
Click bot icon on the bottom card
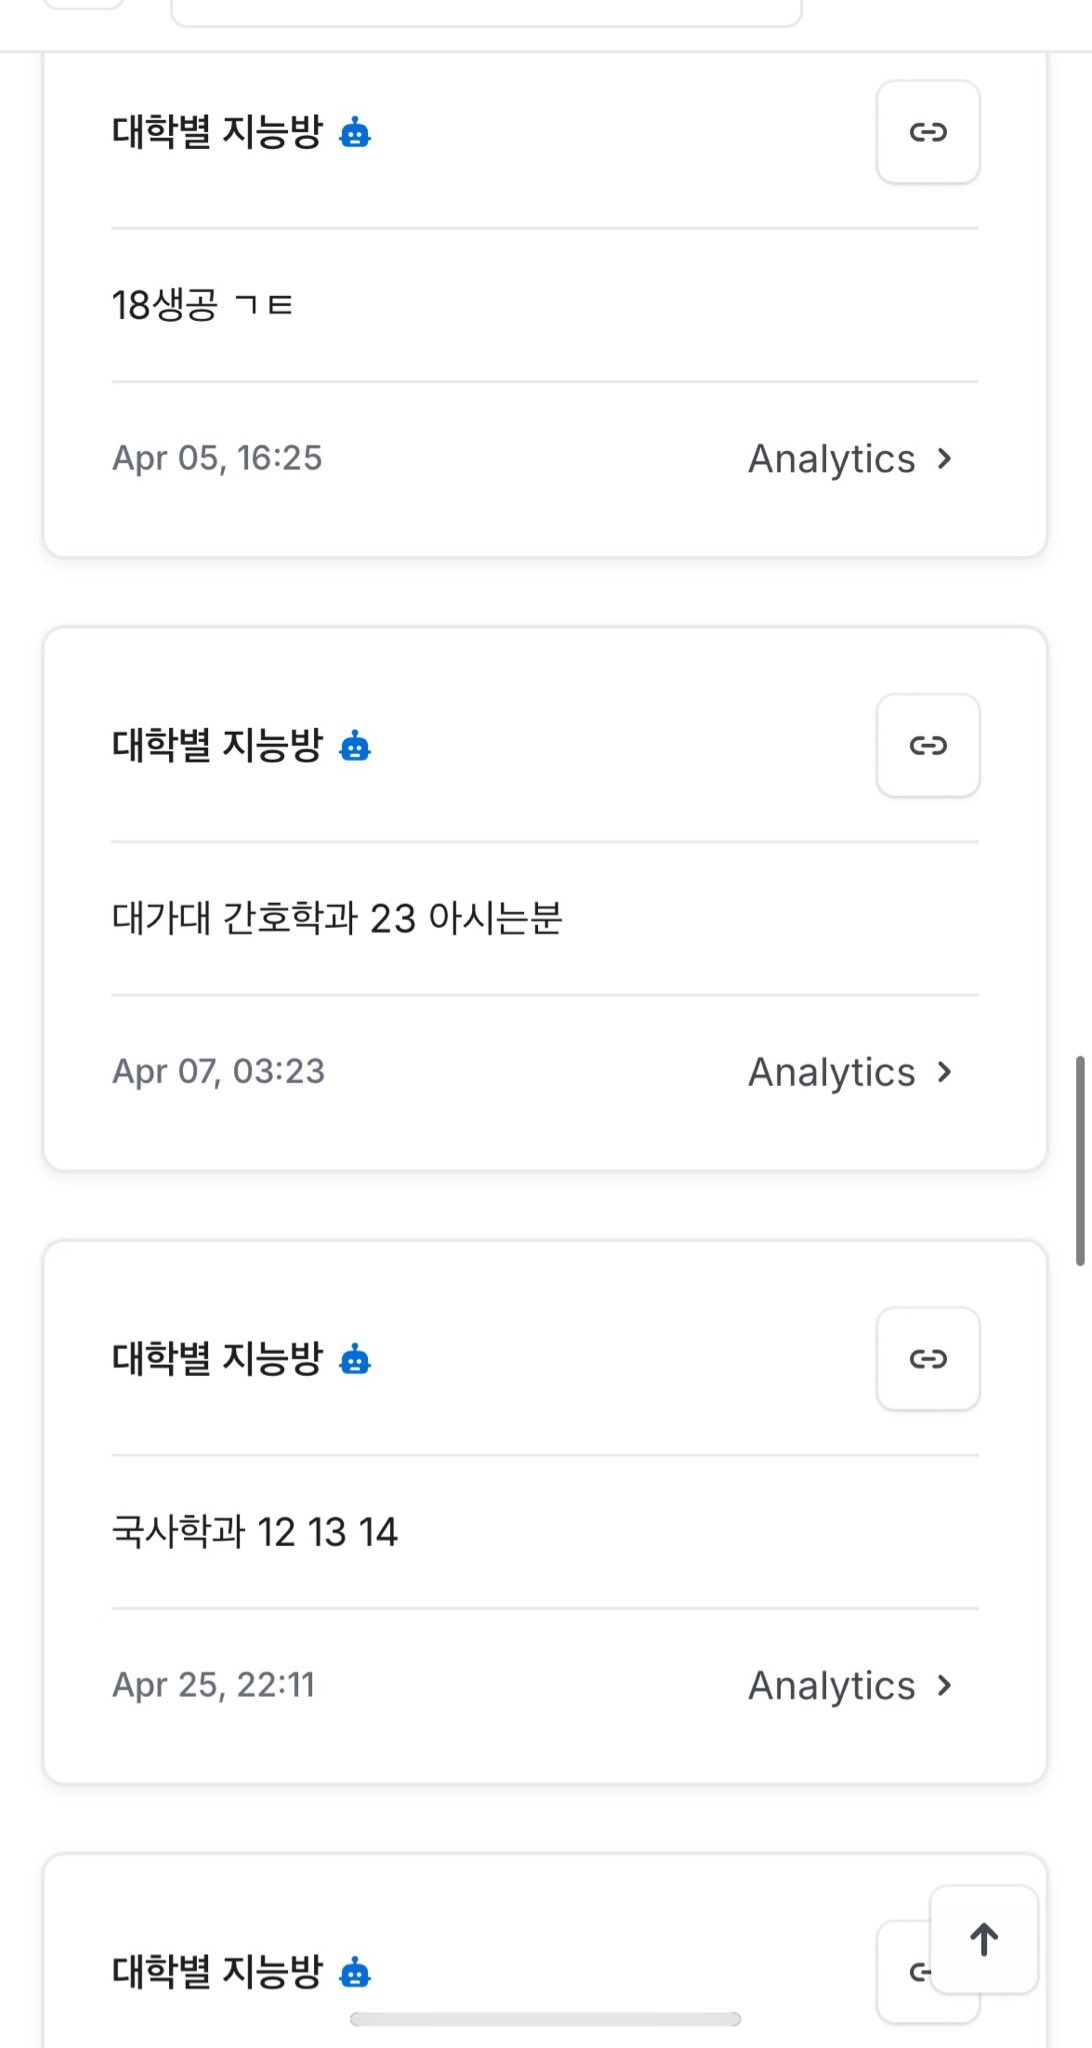355,1973
